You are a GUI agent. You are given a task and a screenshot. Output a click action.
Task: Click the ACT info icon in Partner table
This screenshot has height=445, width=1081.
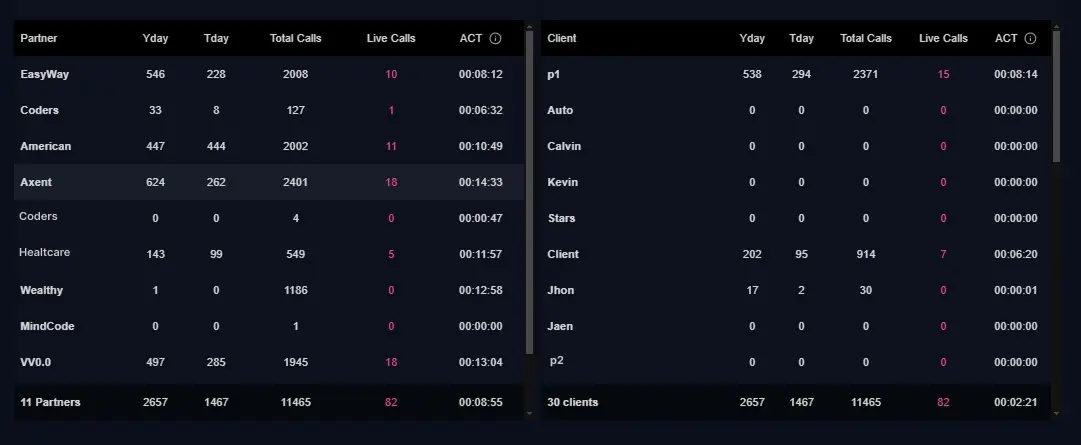[x=495, y=39]
